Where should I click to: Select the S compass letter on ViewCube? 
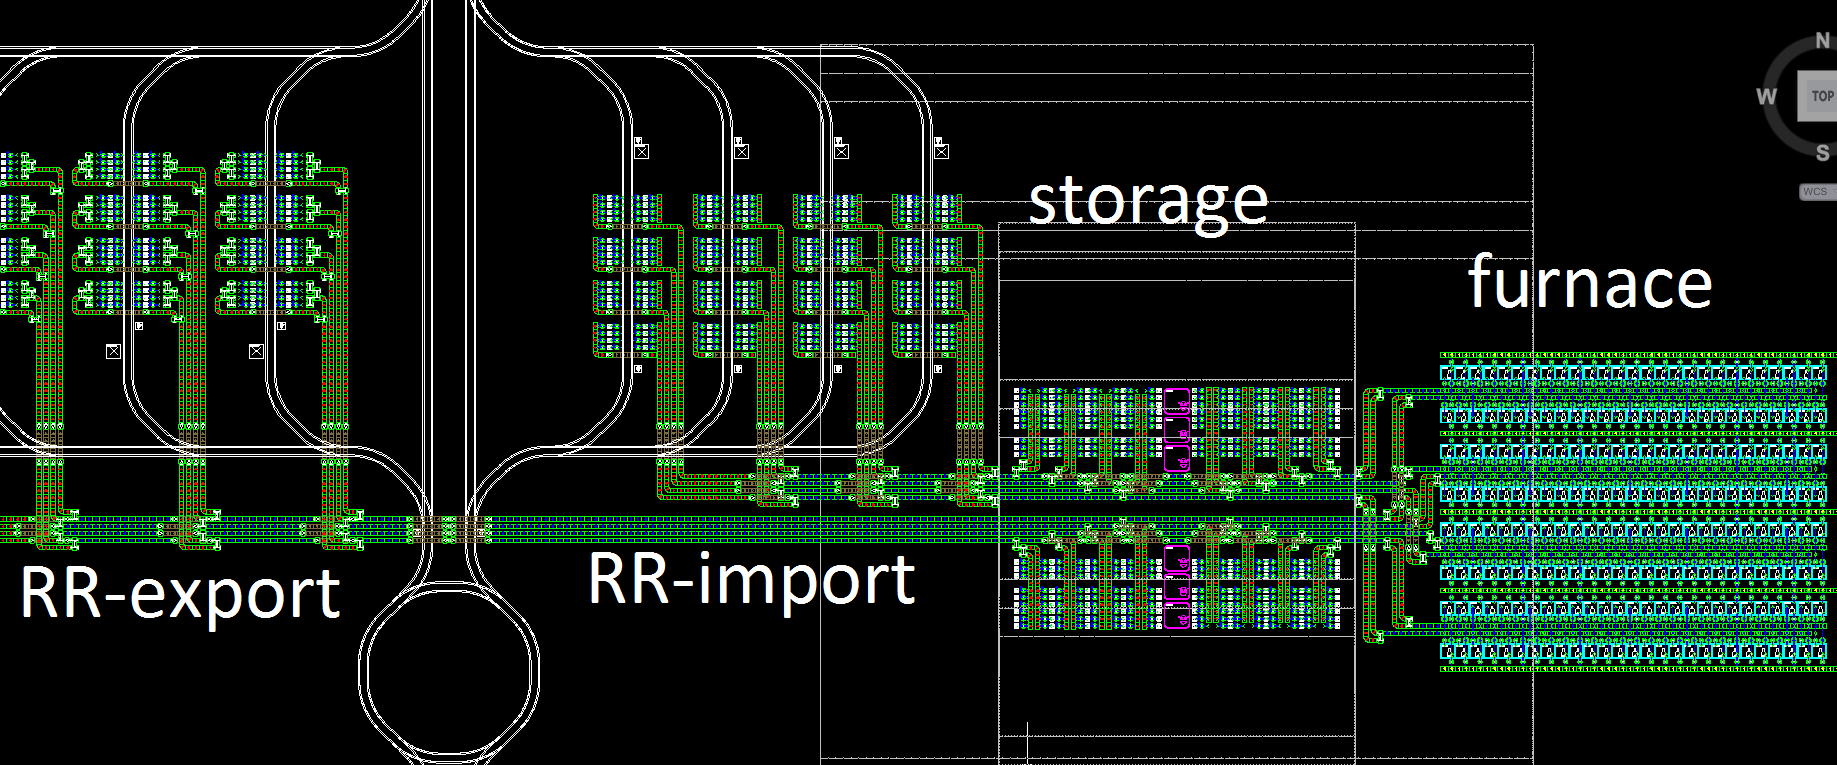1822,153
